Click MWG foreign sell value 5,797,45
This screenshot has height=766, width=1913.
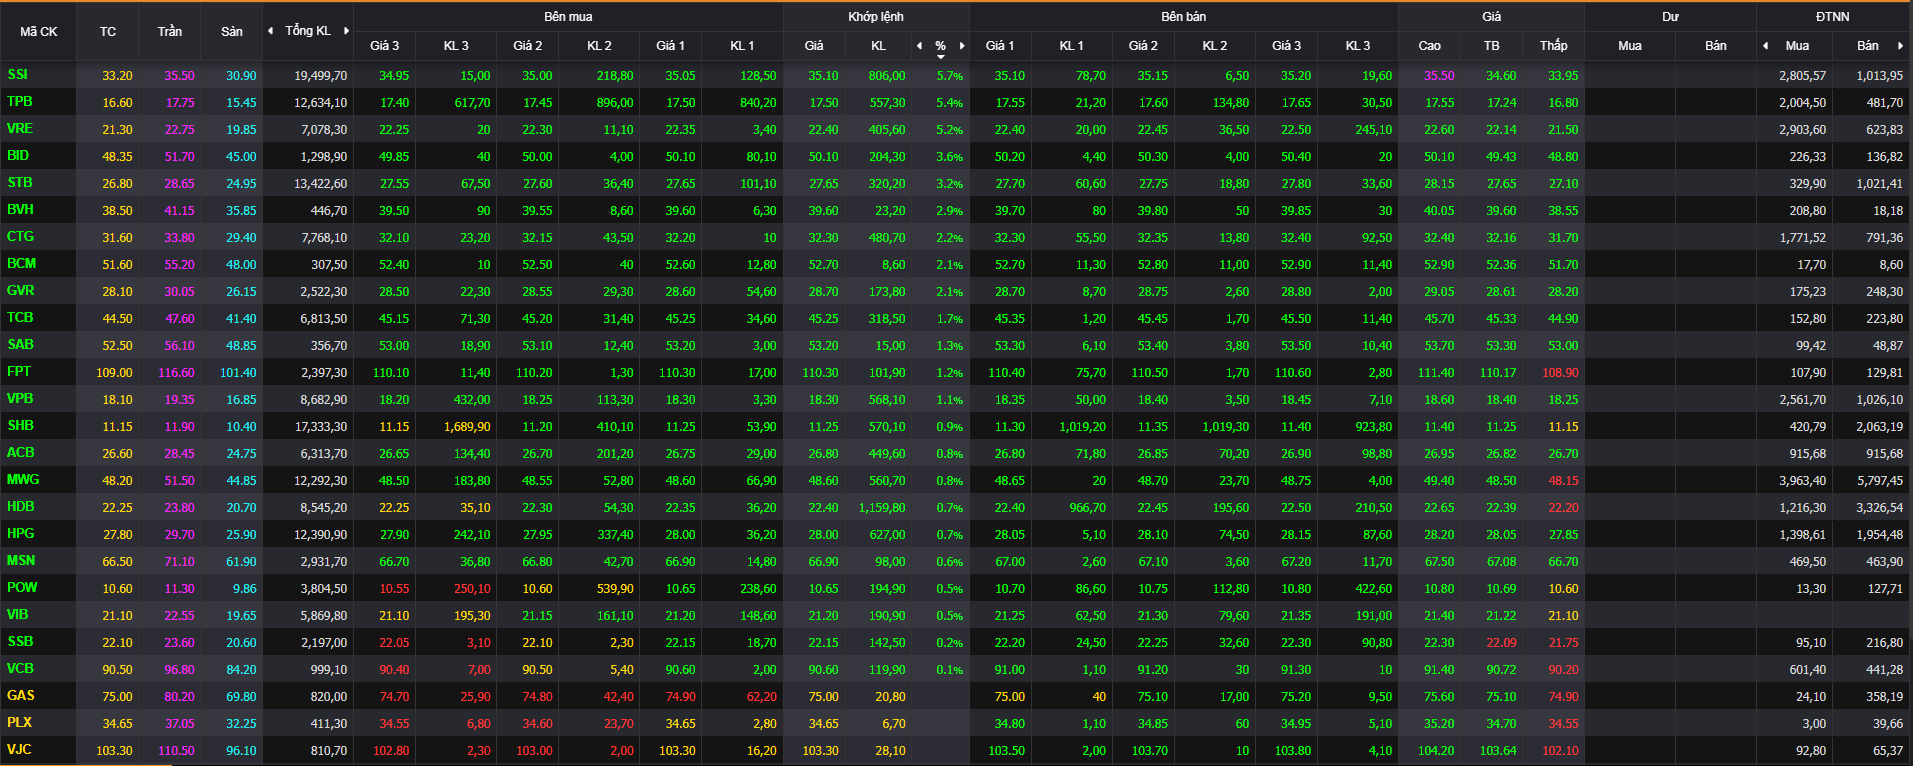pos(1880,481)
